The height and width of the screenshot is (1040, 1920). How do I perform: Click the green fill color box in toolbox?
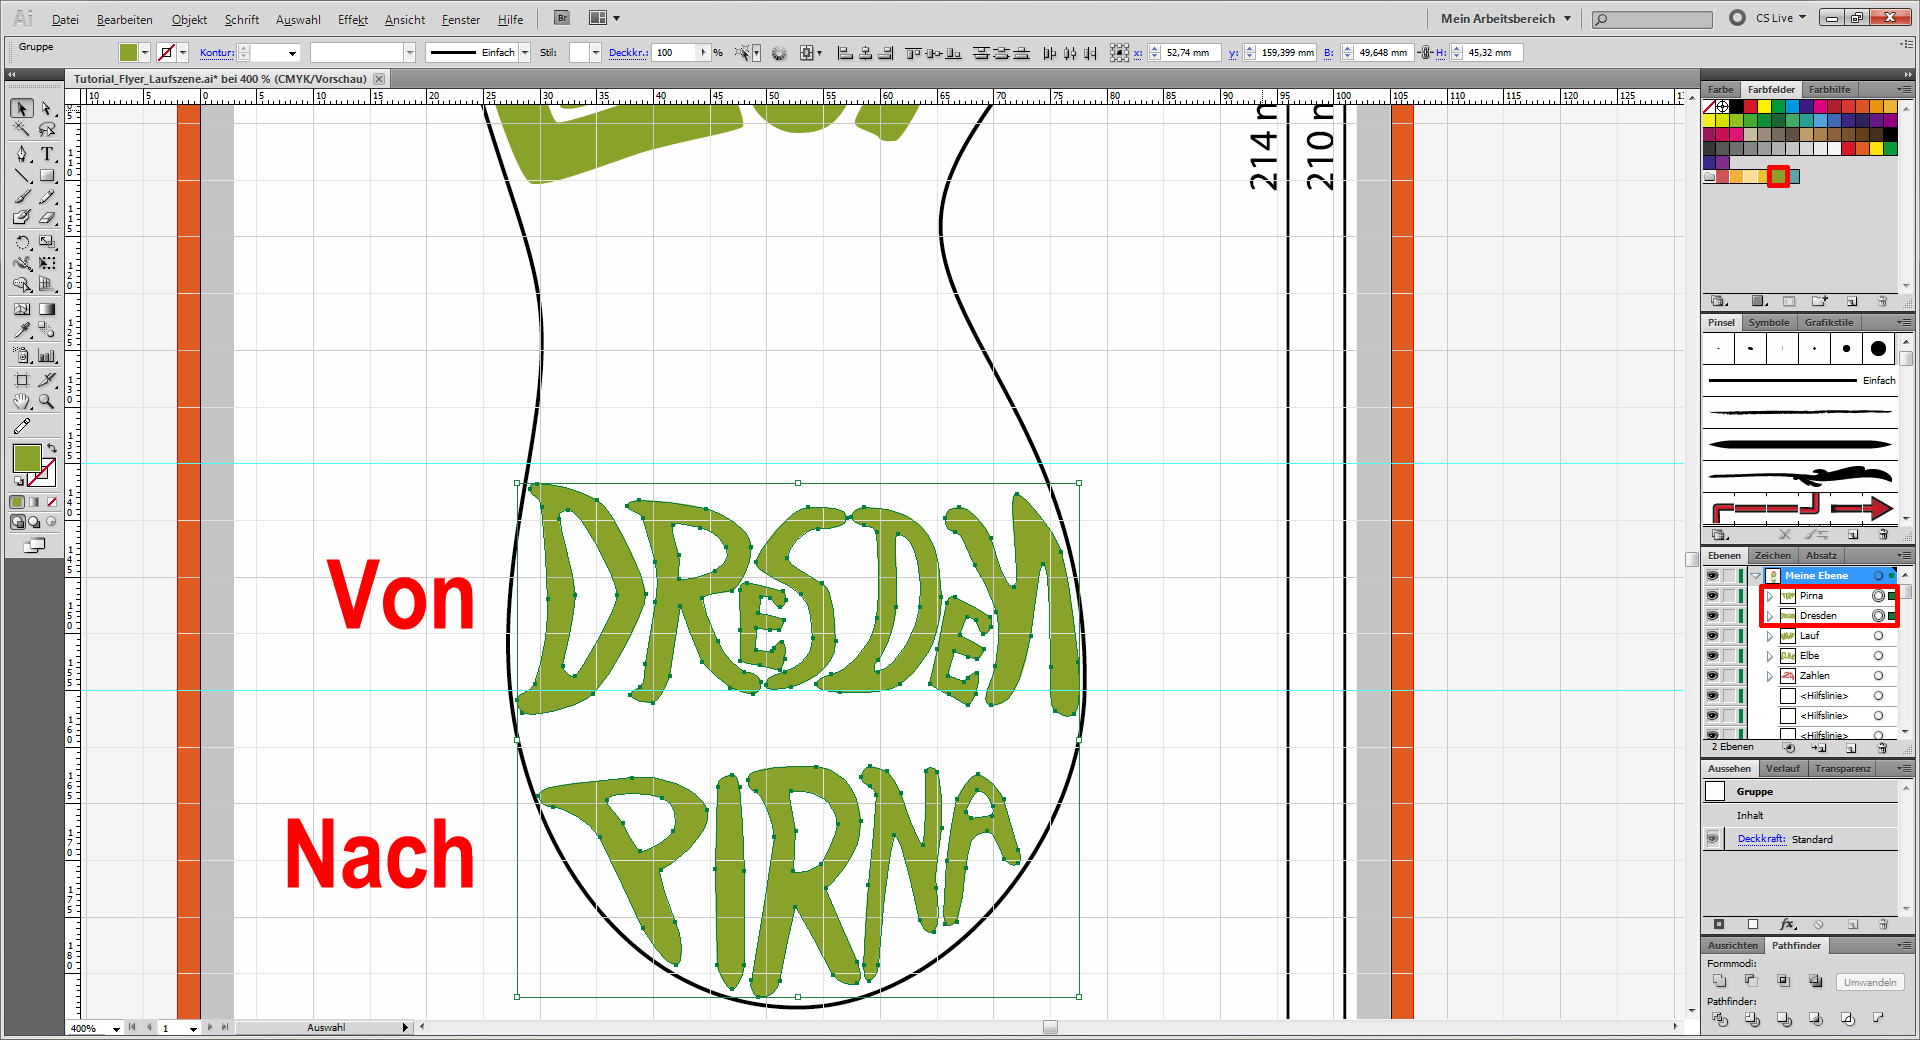tap(26, 458)
